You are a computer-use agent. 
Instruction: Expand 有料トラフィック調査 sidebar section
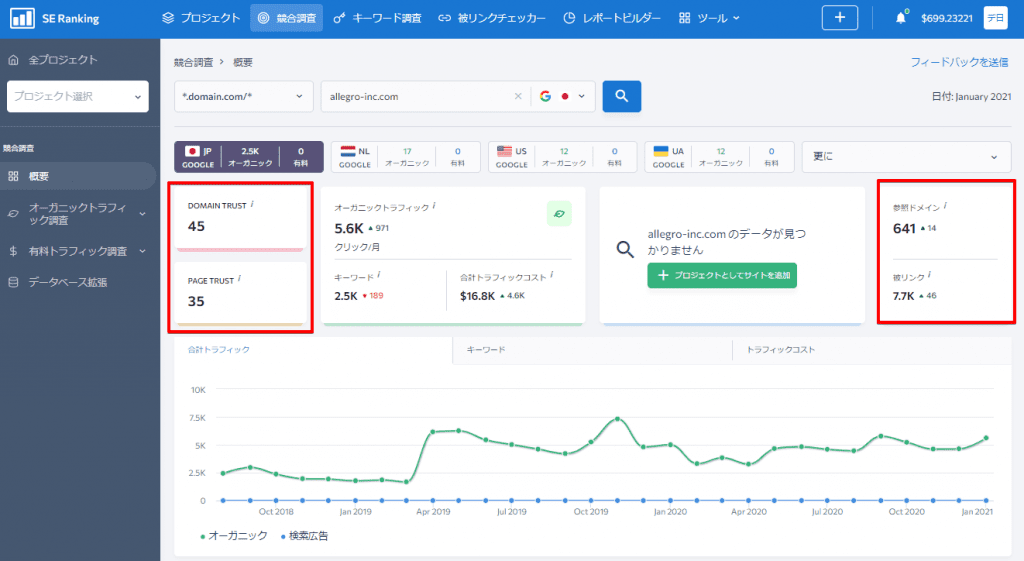pyautogui.click(x=142, y=251)
